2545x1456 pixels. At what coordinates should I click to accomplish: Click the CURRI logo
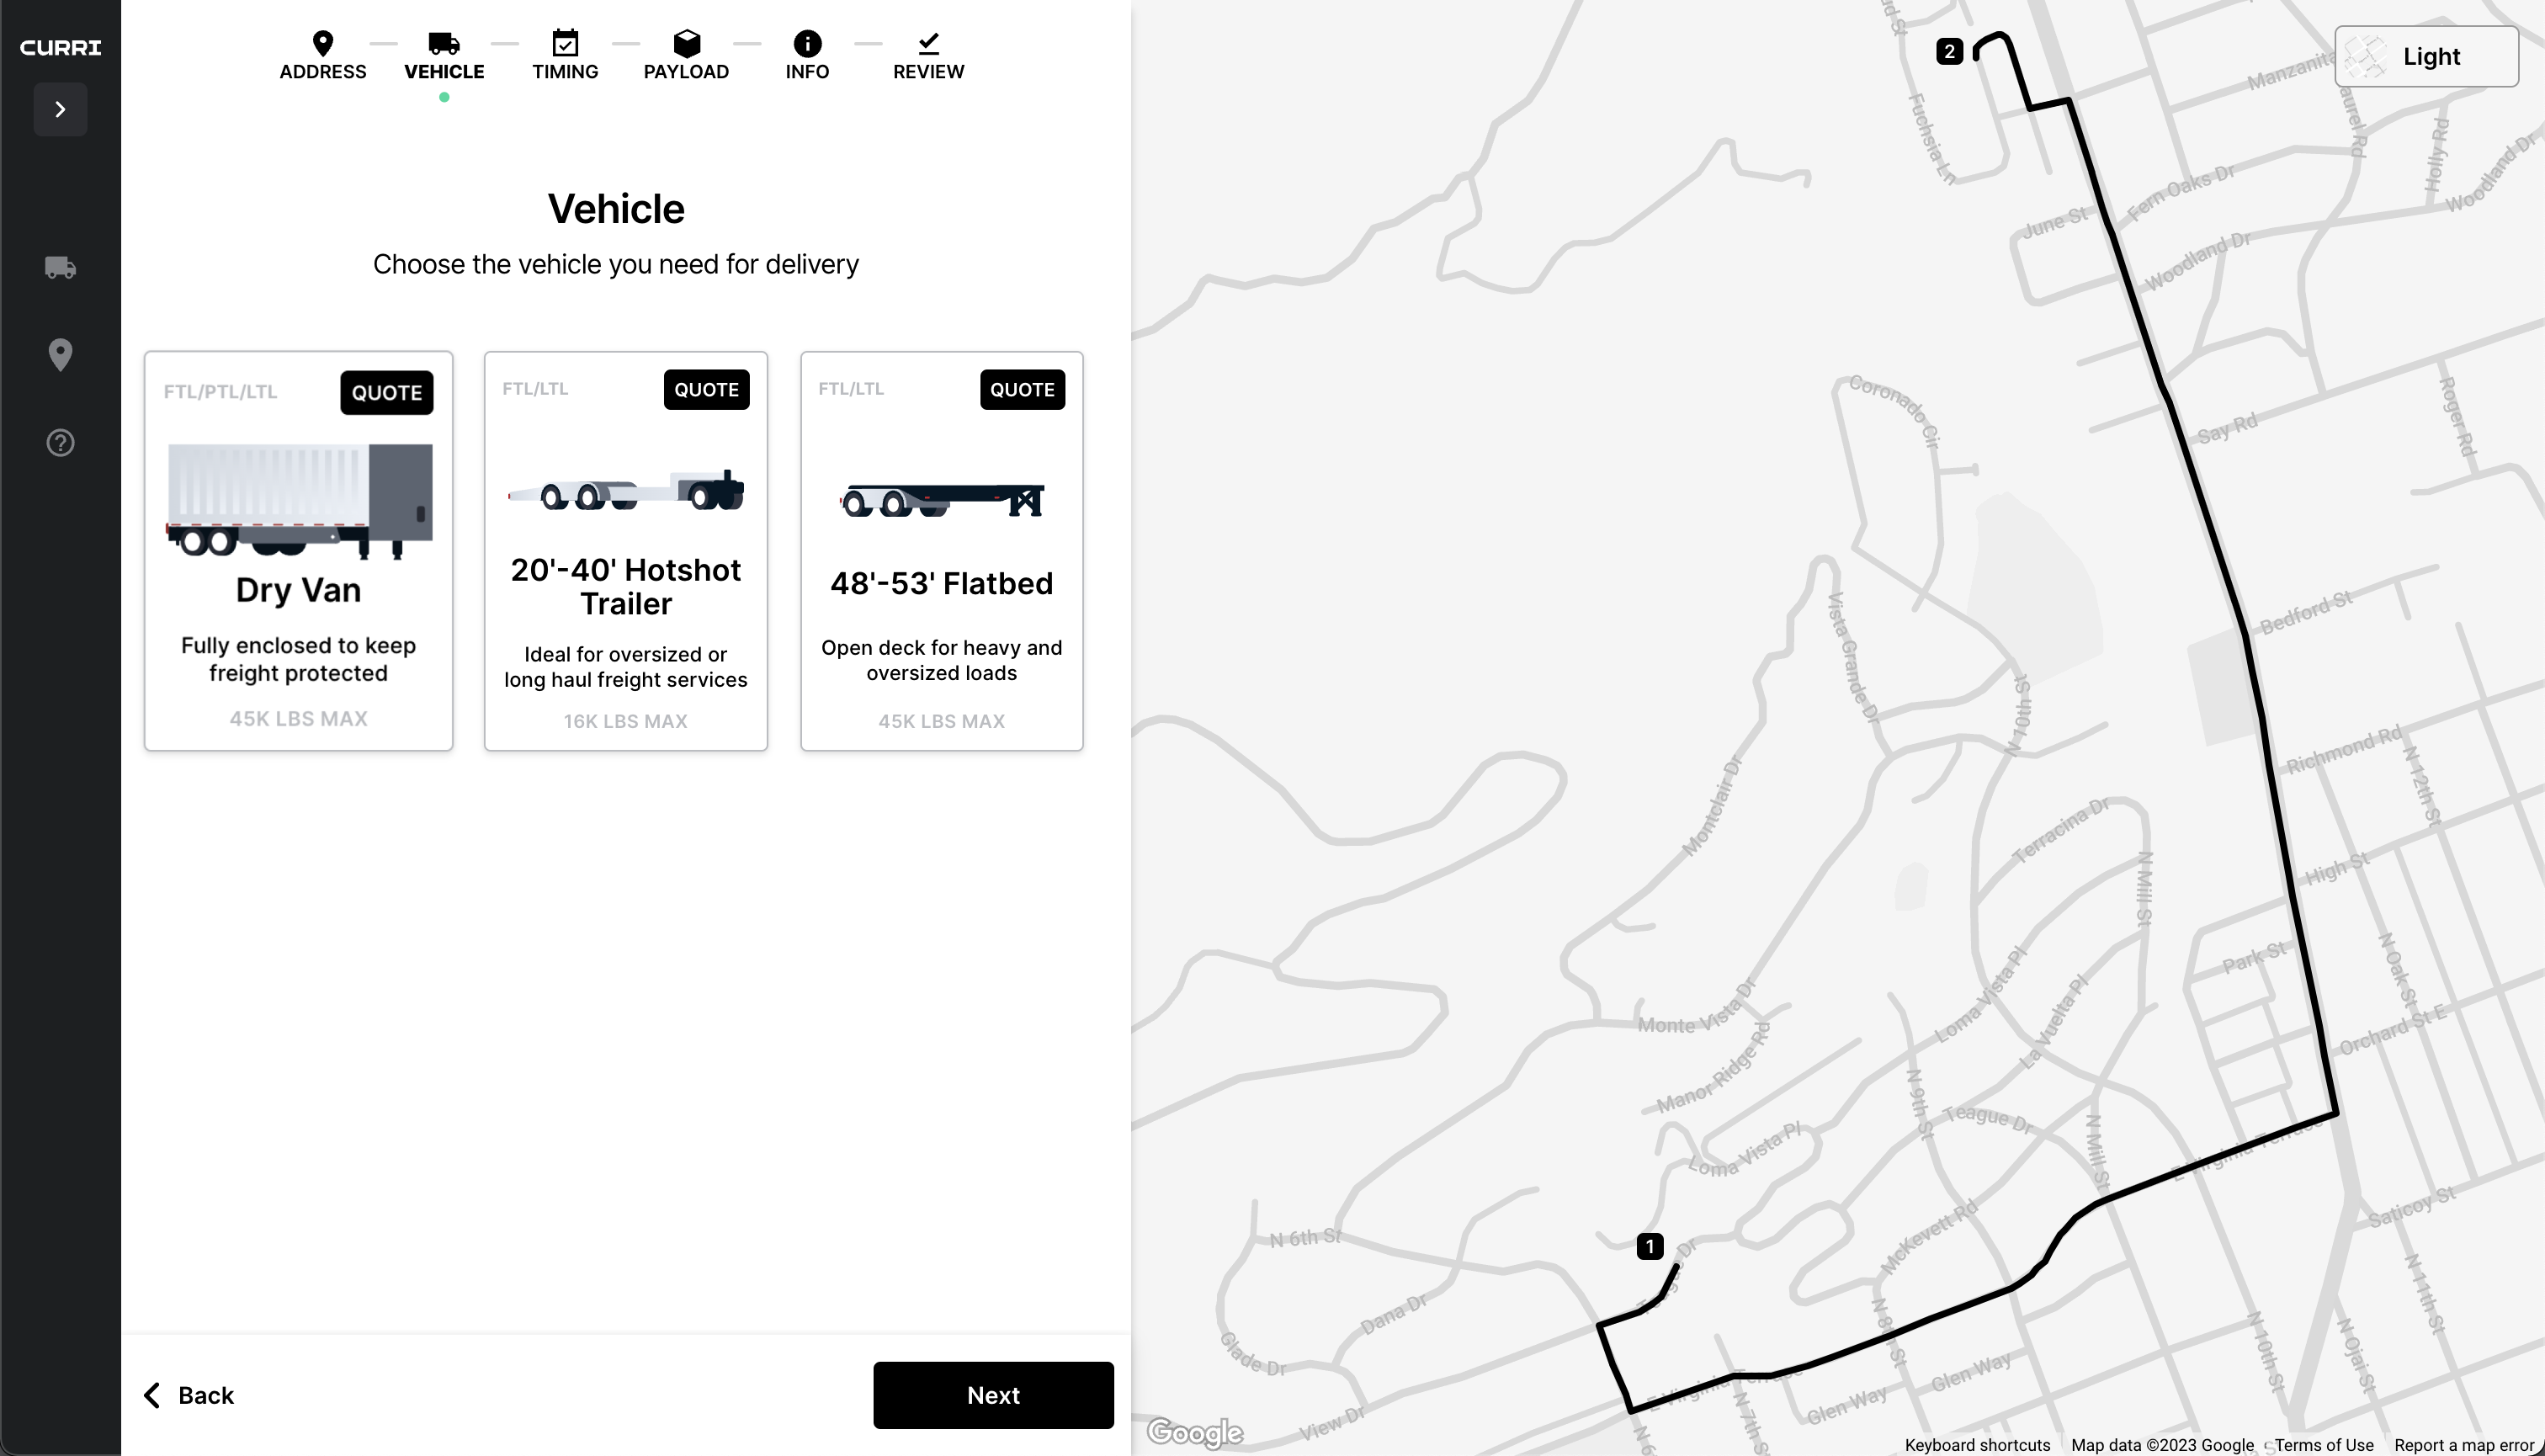point(60,47)
